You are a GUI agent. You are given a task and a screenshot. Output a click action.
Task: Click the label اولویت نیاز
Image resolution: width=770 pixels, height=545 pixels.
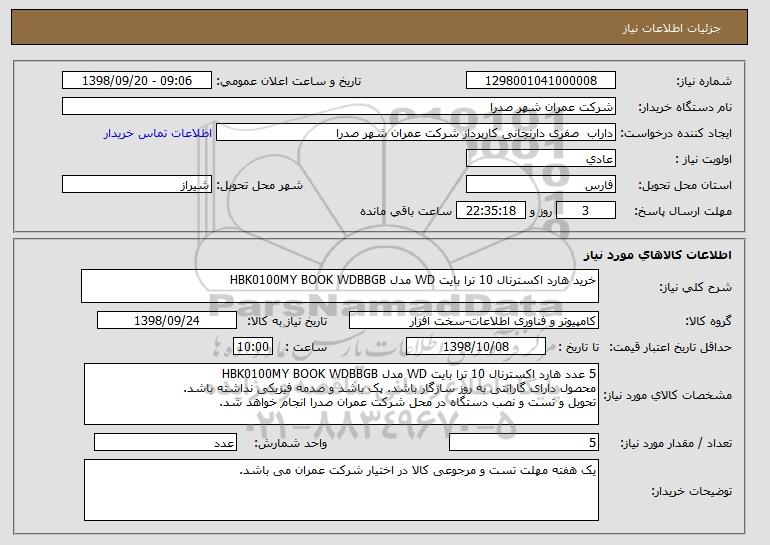703,159
